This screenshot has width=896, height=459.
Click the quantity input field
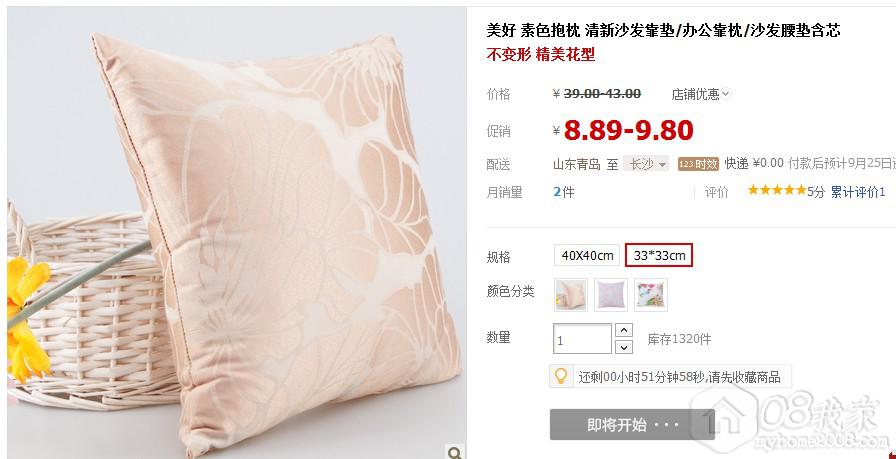[582, 339]
